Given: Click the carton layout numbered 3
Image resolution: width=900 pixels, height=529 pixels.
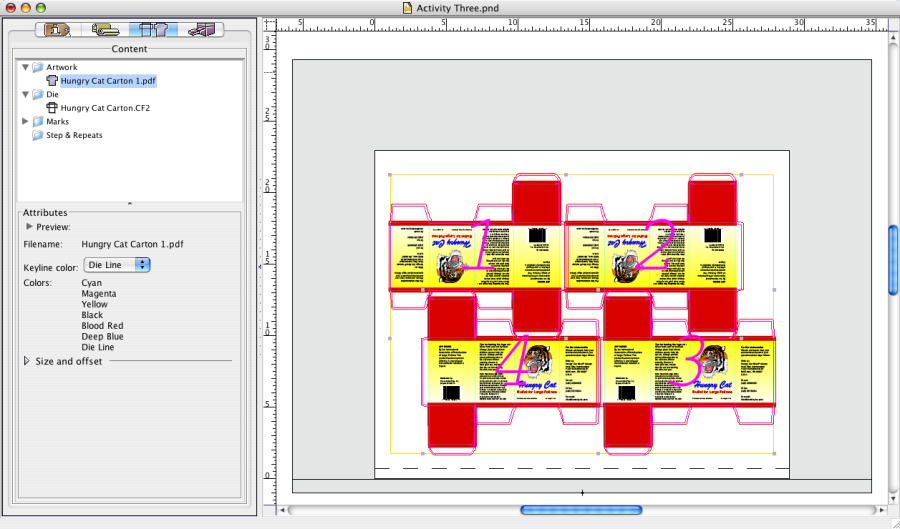Looking at the screenshot, I should point(689,370).
